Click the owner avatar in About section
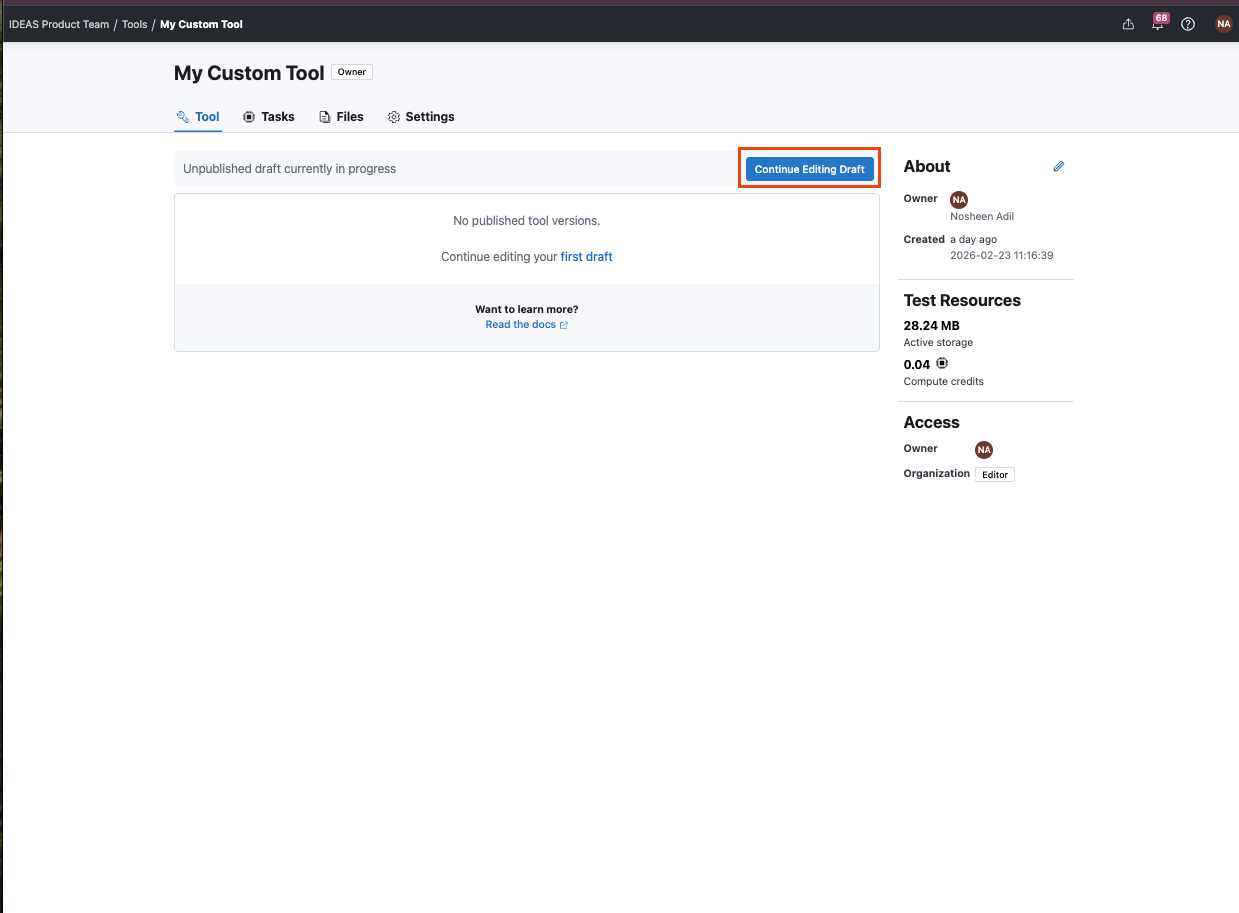This screenshot has width=1239, height=913. (x=959, y=200)
